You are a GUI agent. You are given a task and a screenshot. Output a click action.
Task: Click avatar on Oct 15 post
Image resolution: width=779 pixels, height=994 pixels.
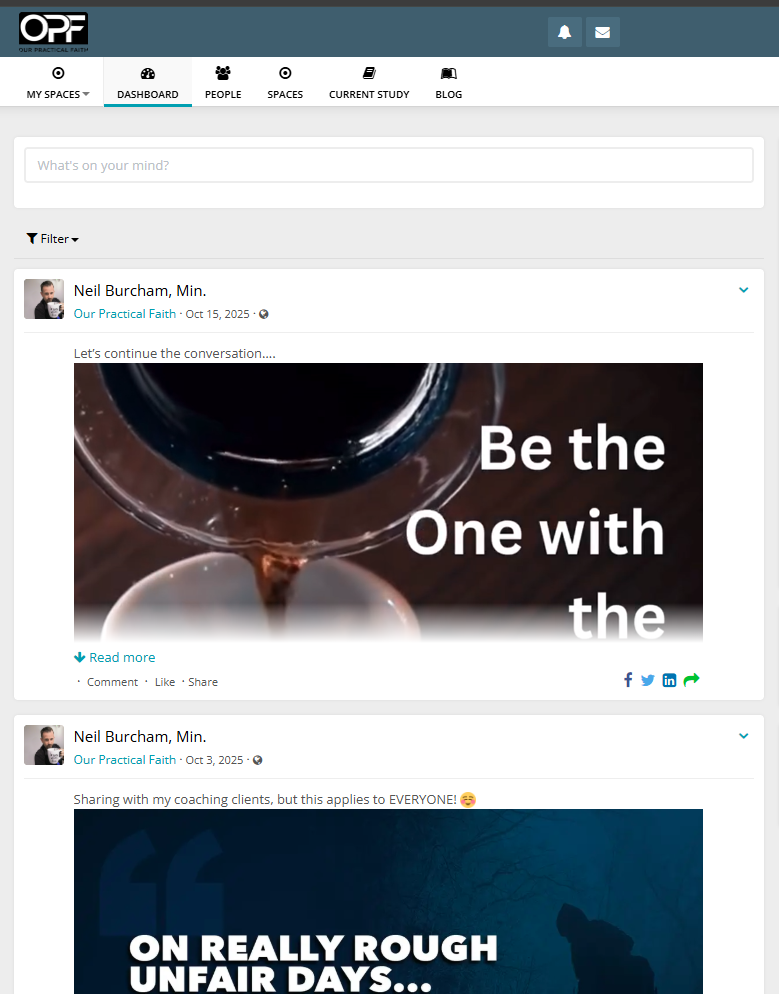(44, 299)
